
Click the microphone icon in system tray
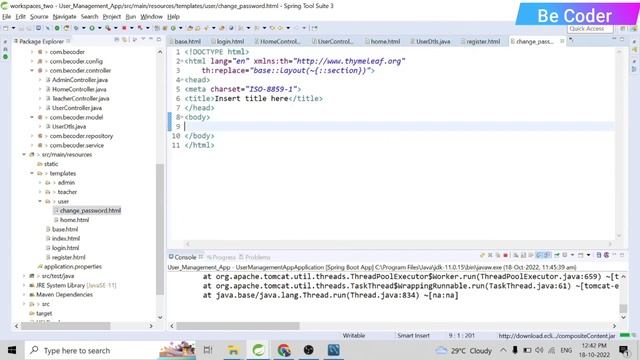click(515, 350)
